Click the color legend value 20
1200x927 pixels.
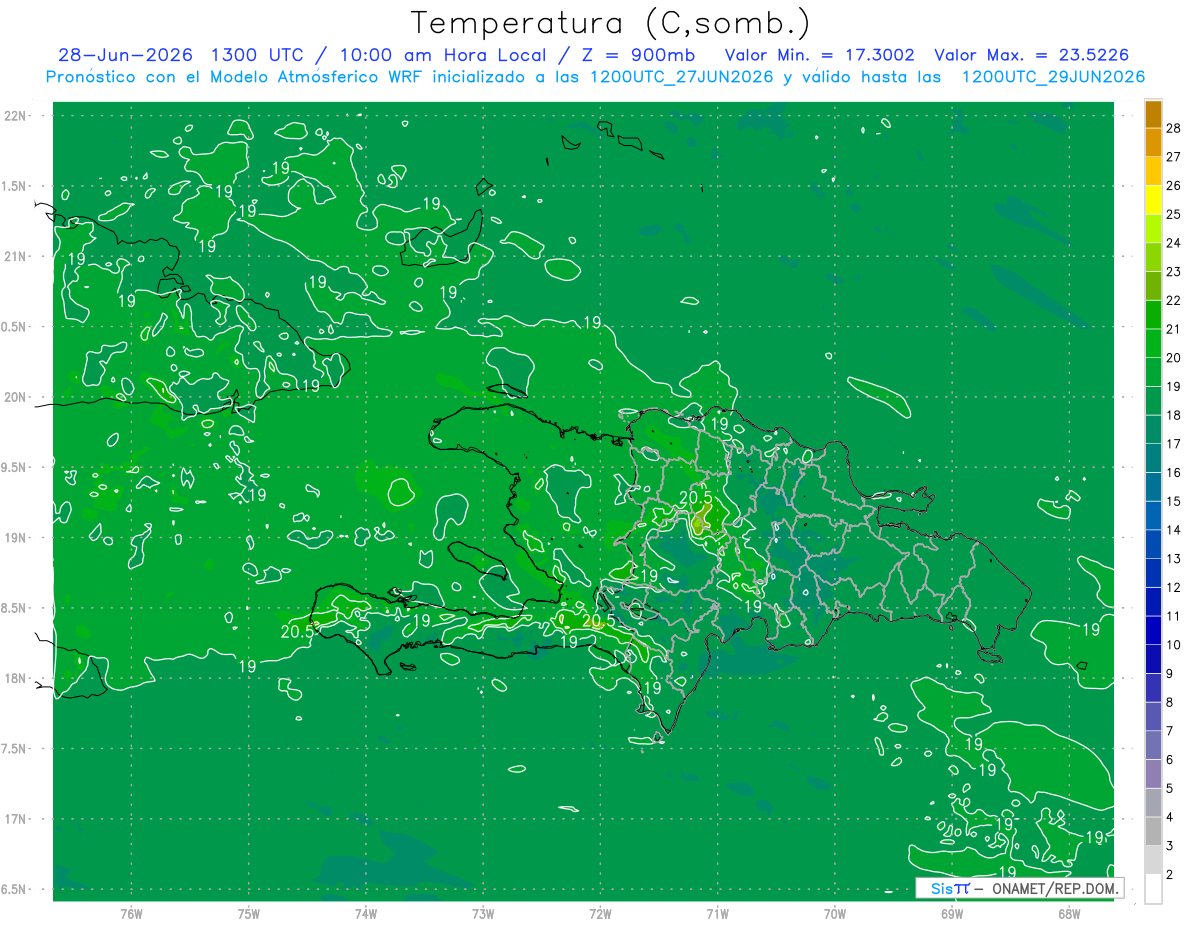point(1173,358)
